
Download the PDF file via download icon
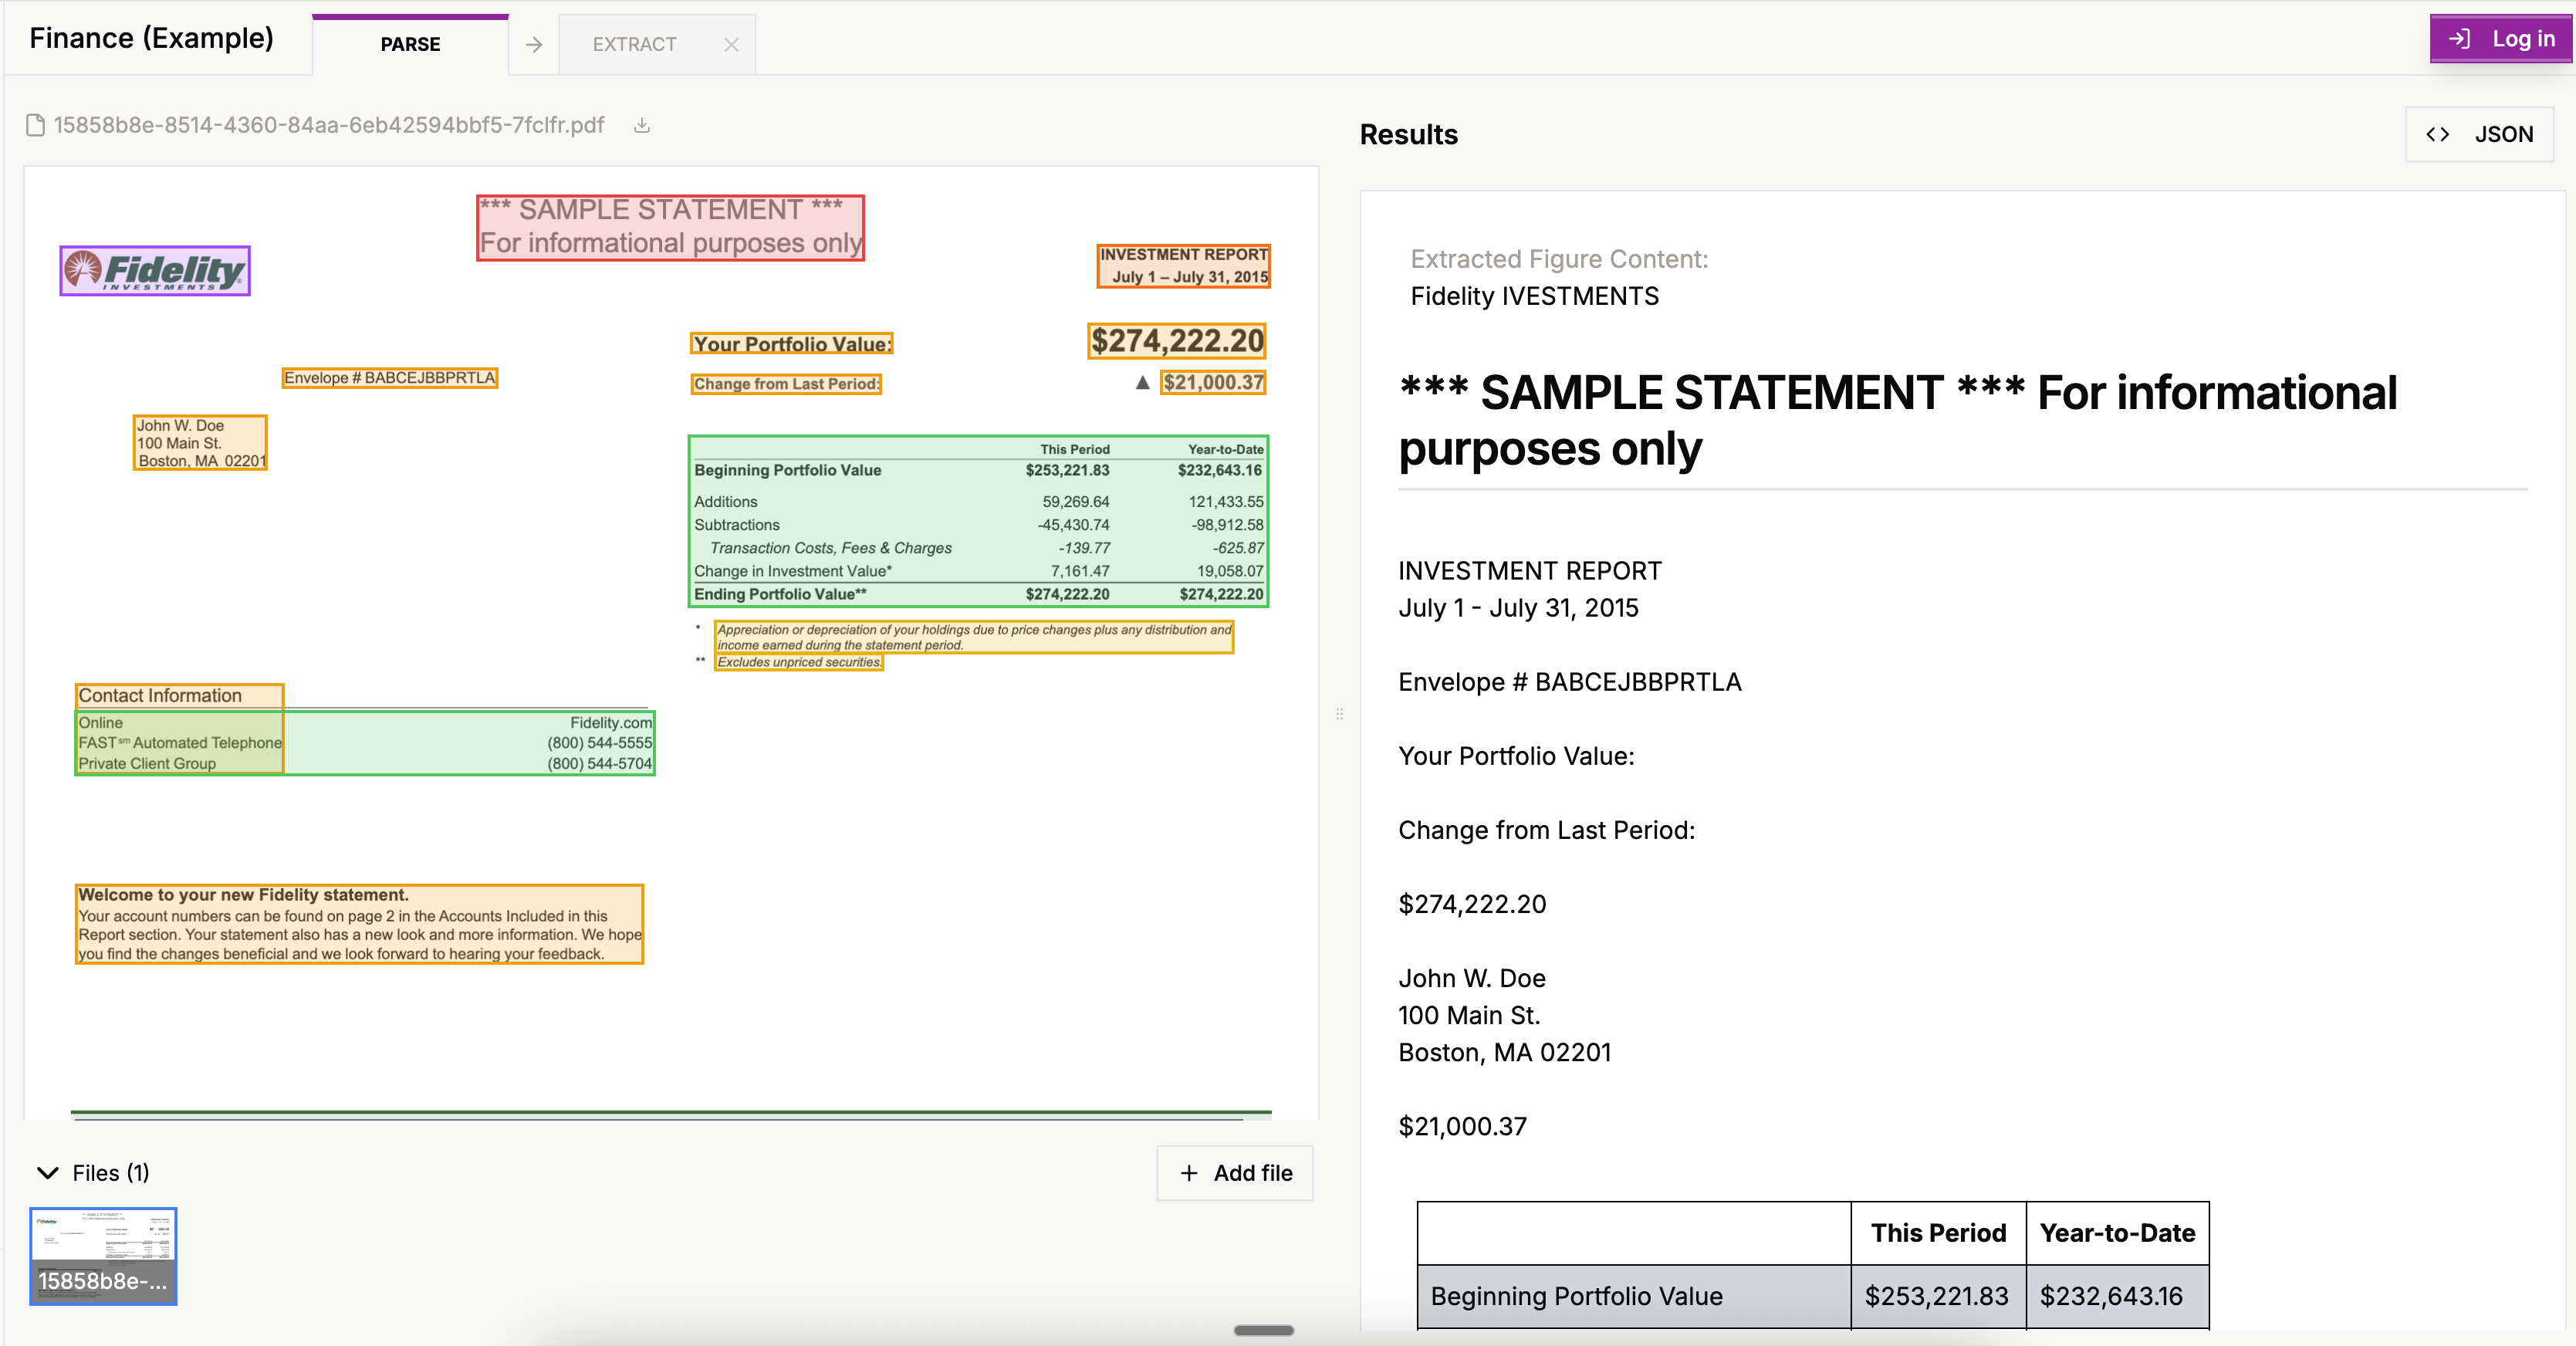(642, 125)
